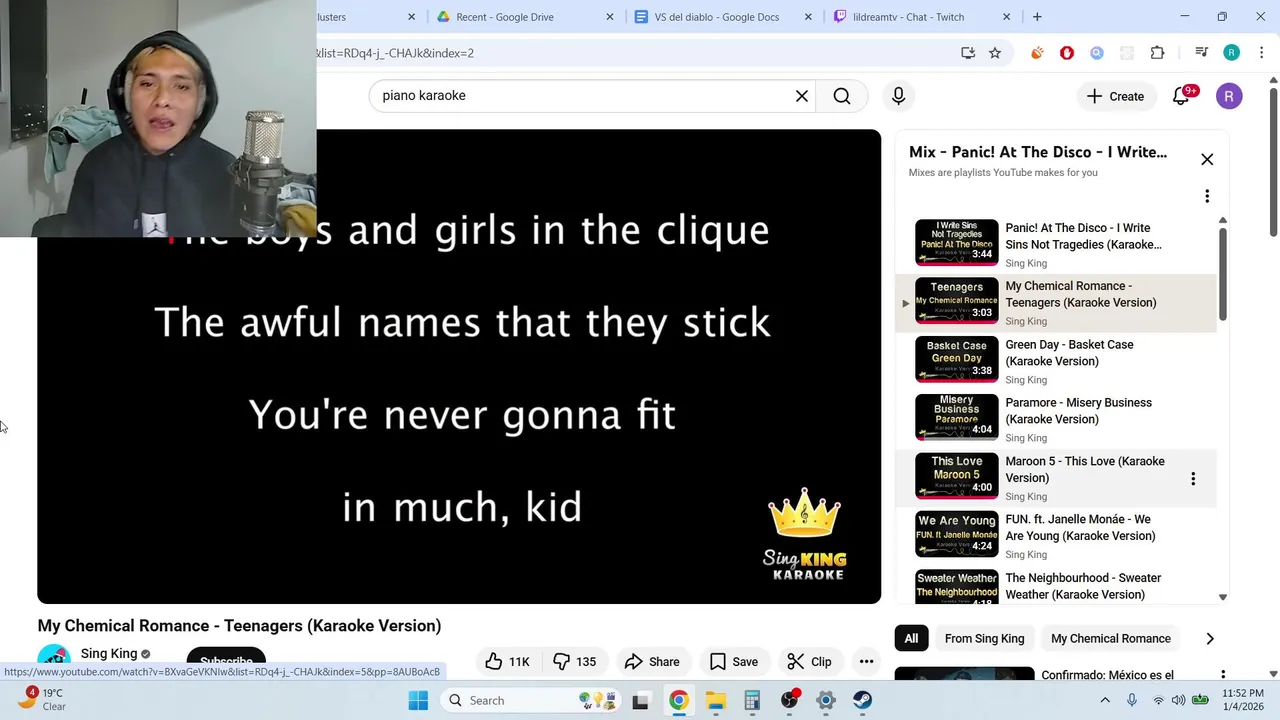Open more video actions ellipsis button

click(866, 661)
